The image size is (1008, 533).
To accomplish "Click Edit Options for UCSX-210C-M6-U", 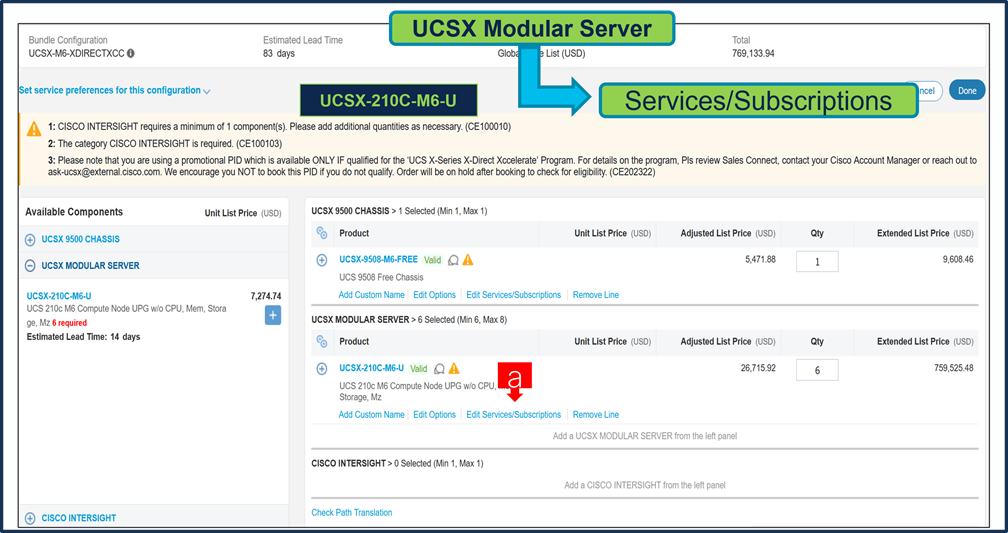I will click(435, 415).
